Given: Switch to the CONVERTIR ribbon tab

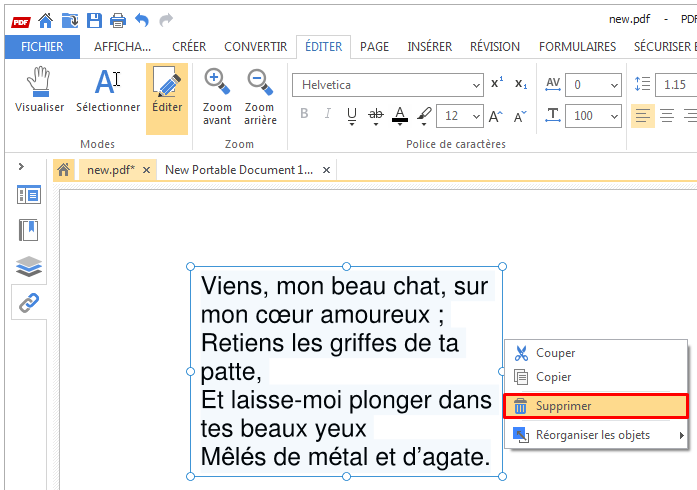Looking at the screenshot, I should (x=256, y=47).
